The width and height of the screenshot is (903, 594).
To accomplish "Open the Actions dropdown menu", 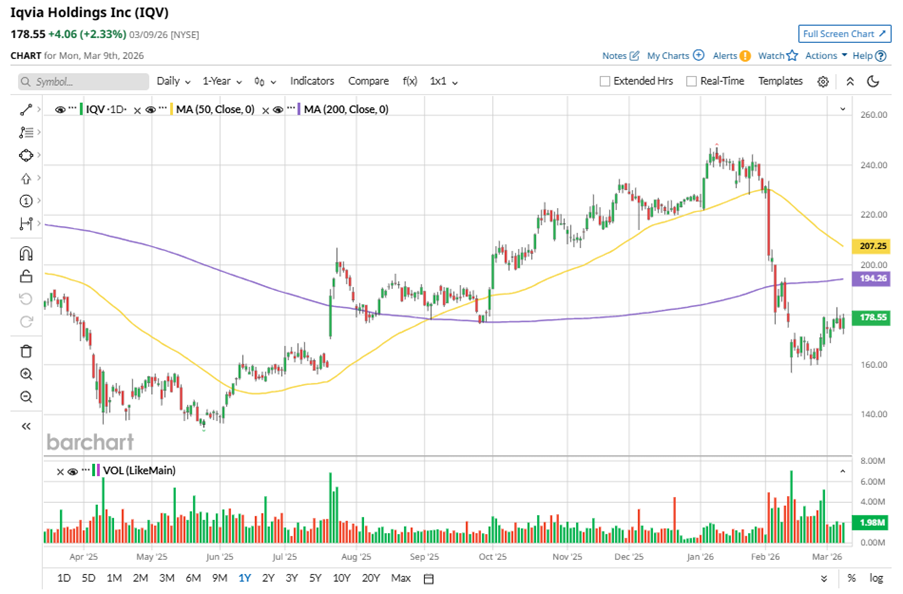I will coord(826,56).
